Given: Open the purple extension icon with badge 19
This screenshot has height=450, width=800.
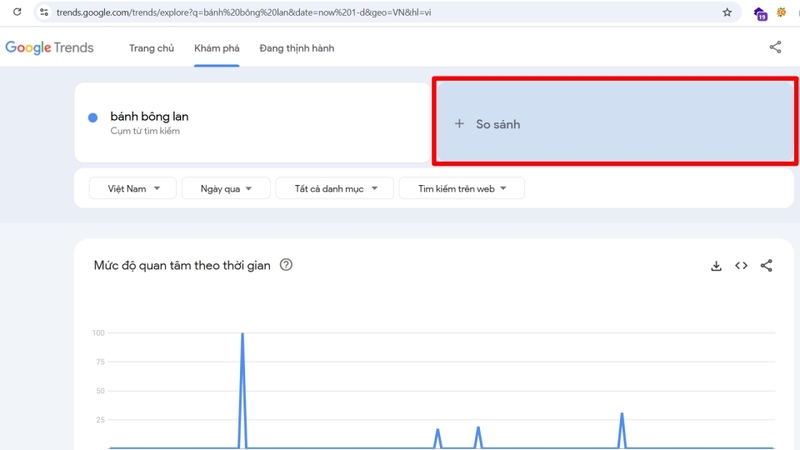Looking at the screenshot, I should pyautogui.click(x=760, y=13).
